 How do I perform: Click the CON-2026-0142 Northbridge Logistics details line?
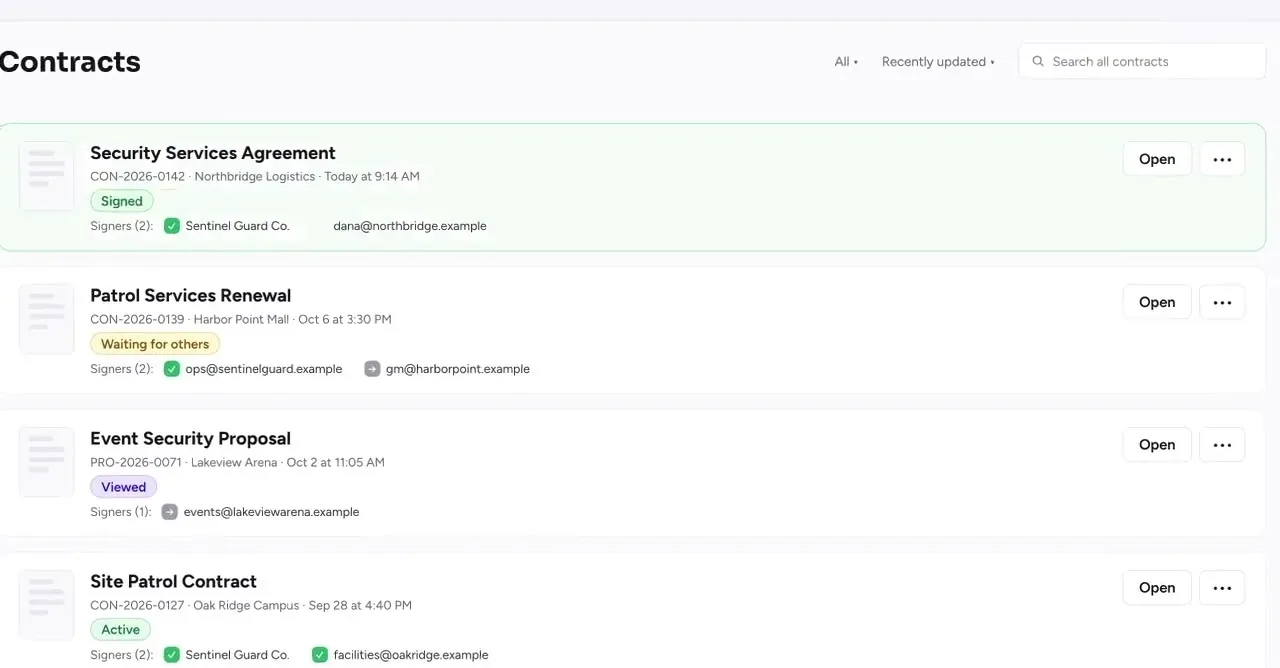(x=255, y=176)
